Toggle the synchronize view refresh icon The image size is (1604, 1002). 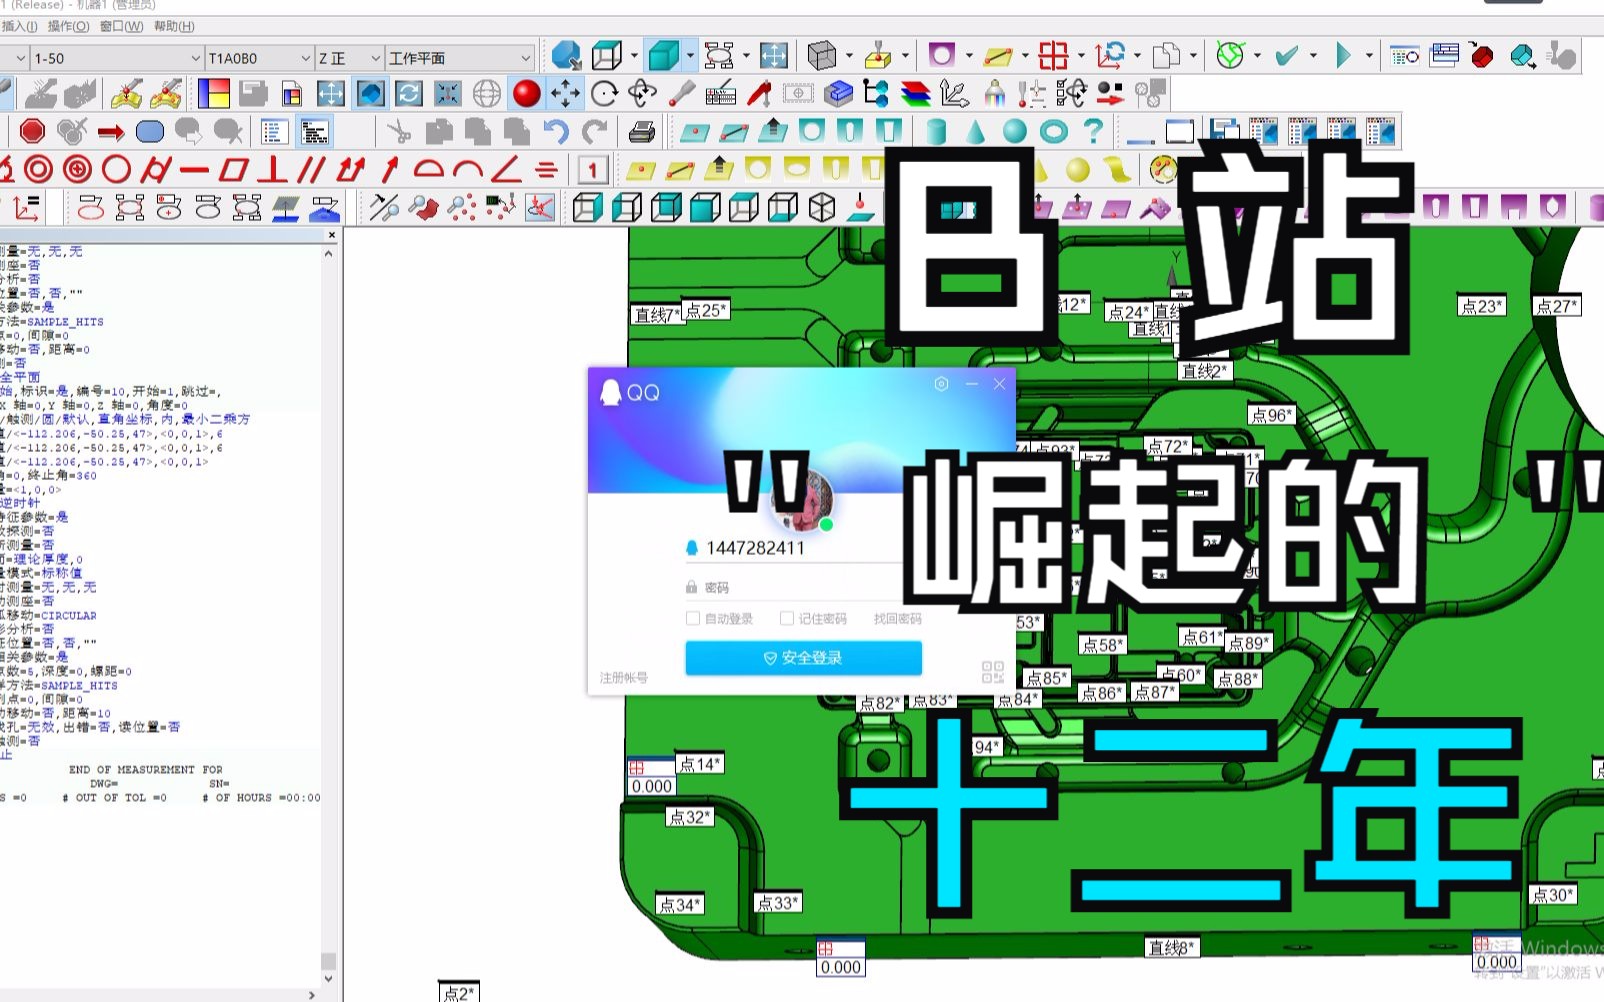coord(408,93)
